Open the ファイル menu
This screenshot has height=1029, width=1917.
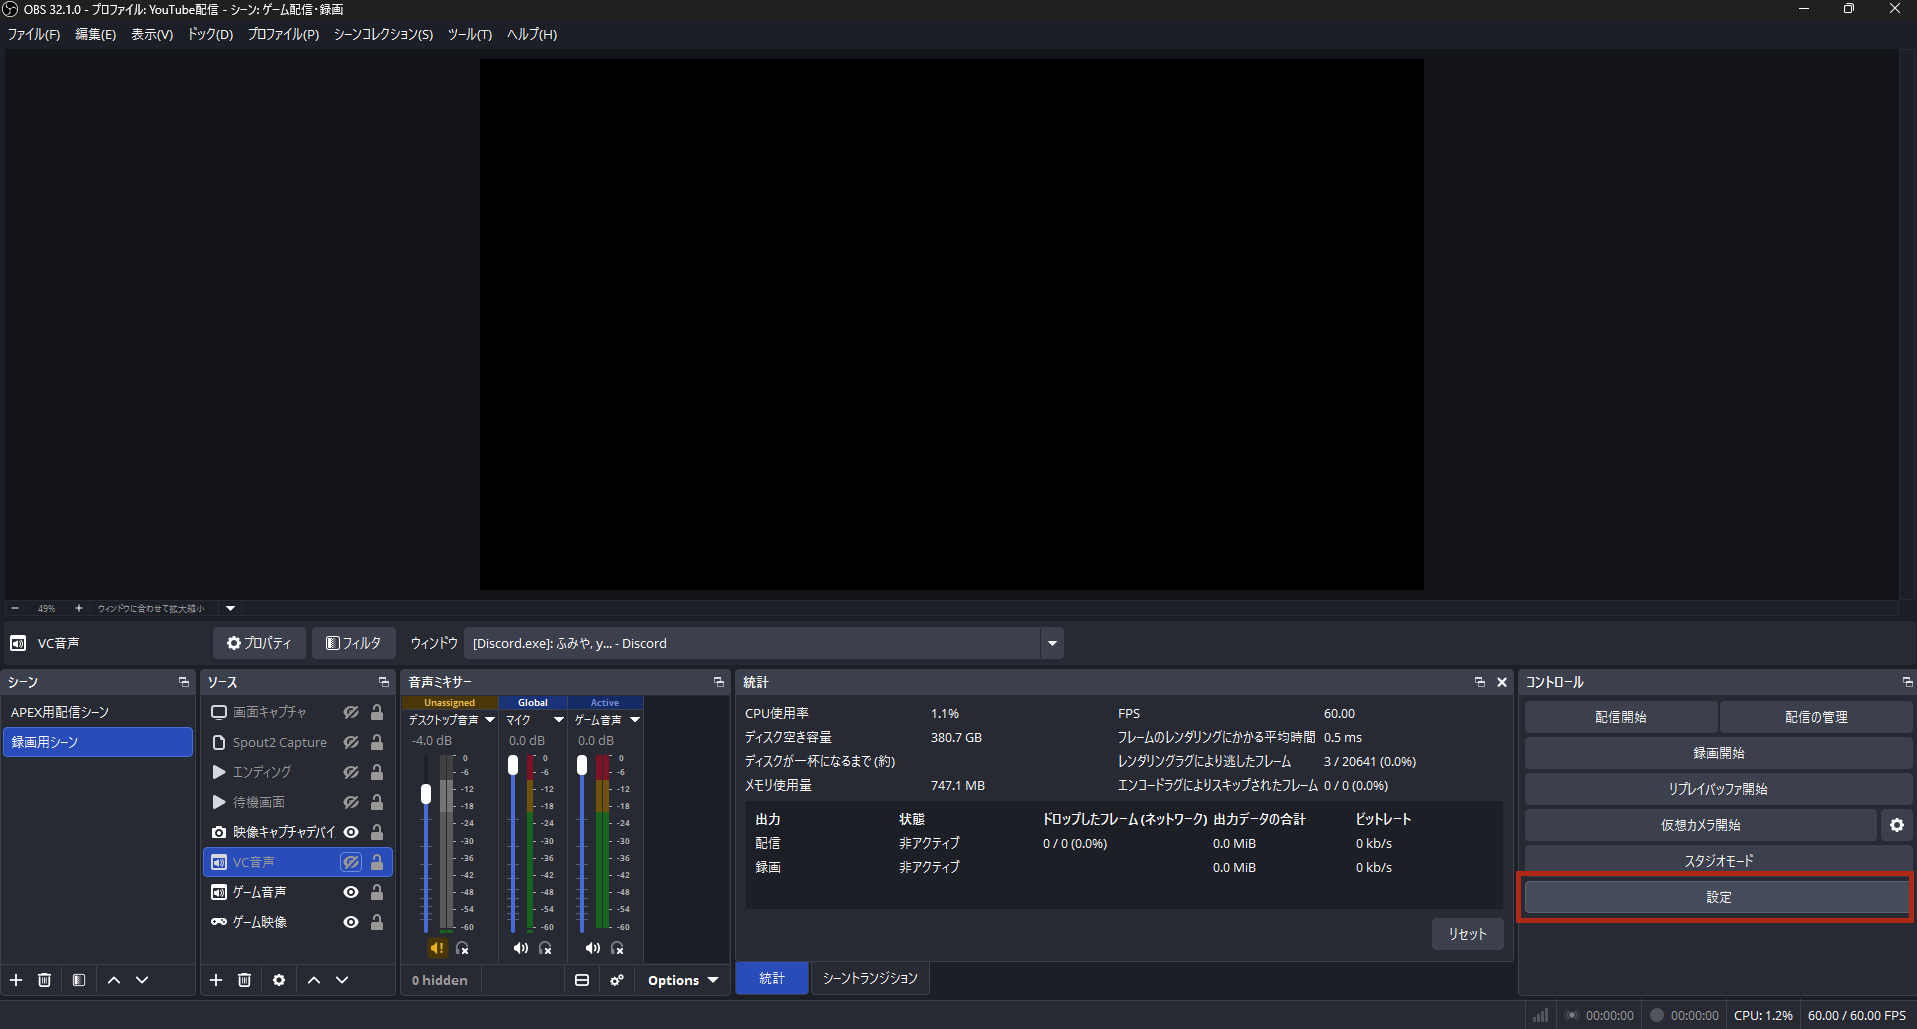tap(34, 34)
